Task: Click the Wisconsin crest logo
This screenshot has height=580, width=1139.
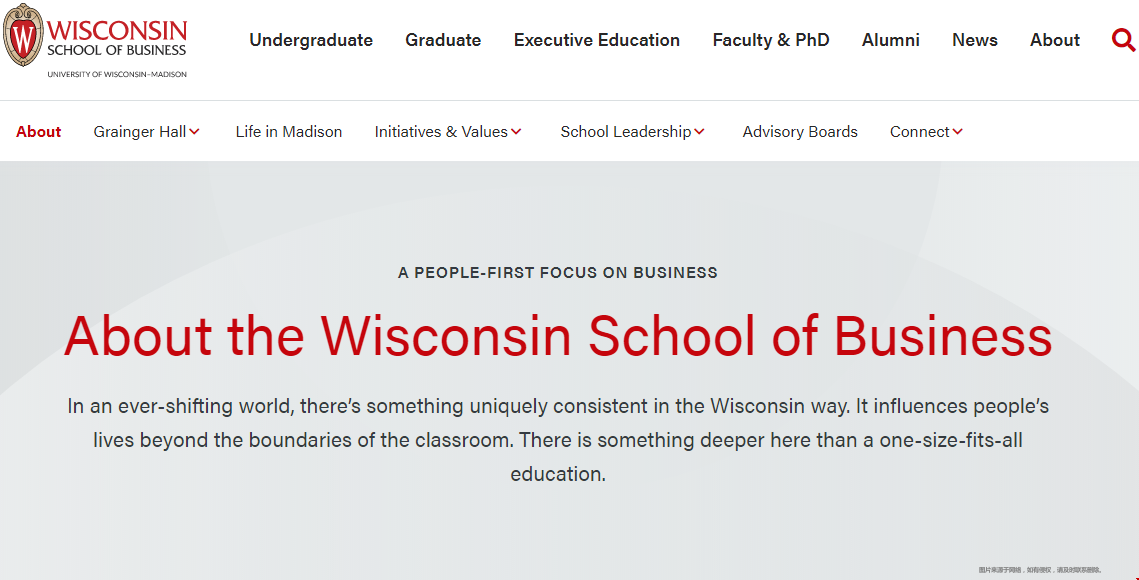Action: coord(23,35)
